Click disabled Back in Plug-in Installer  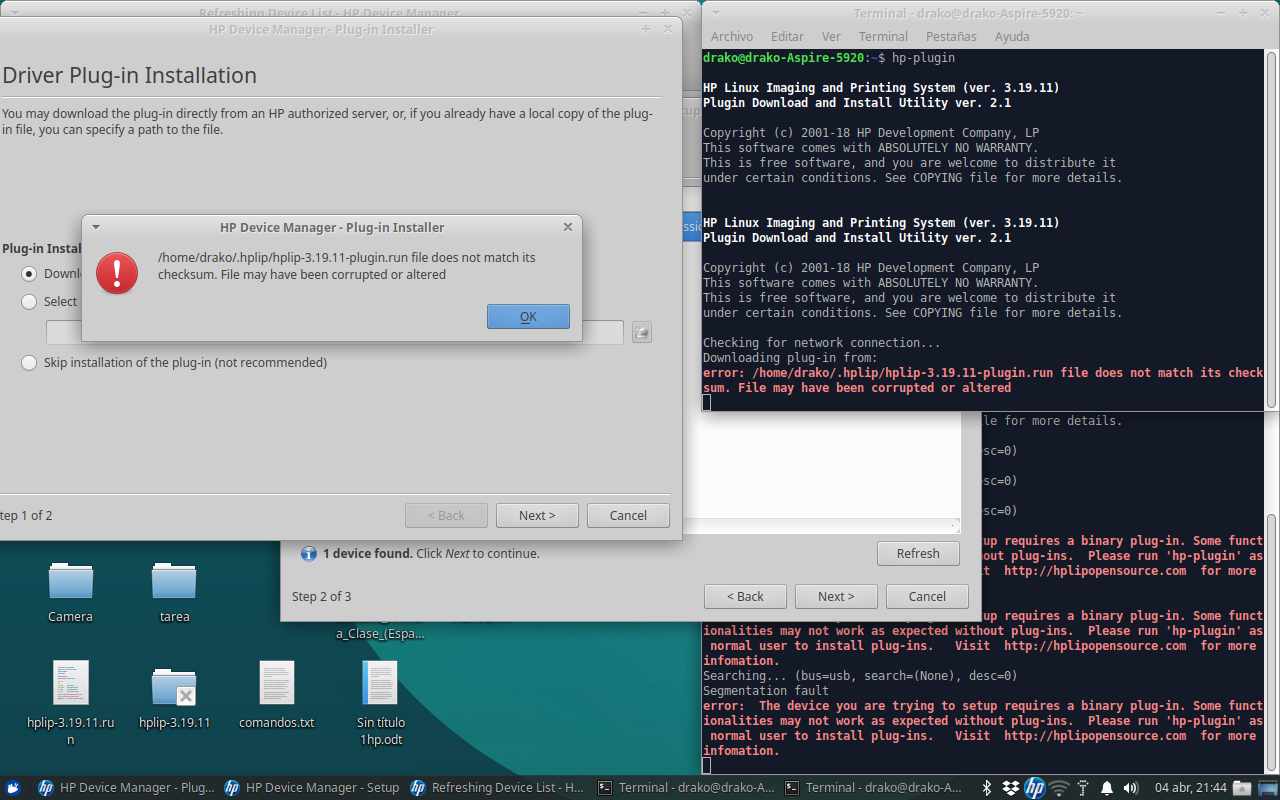point(446,515)
